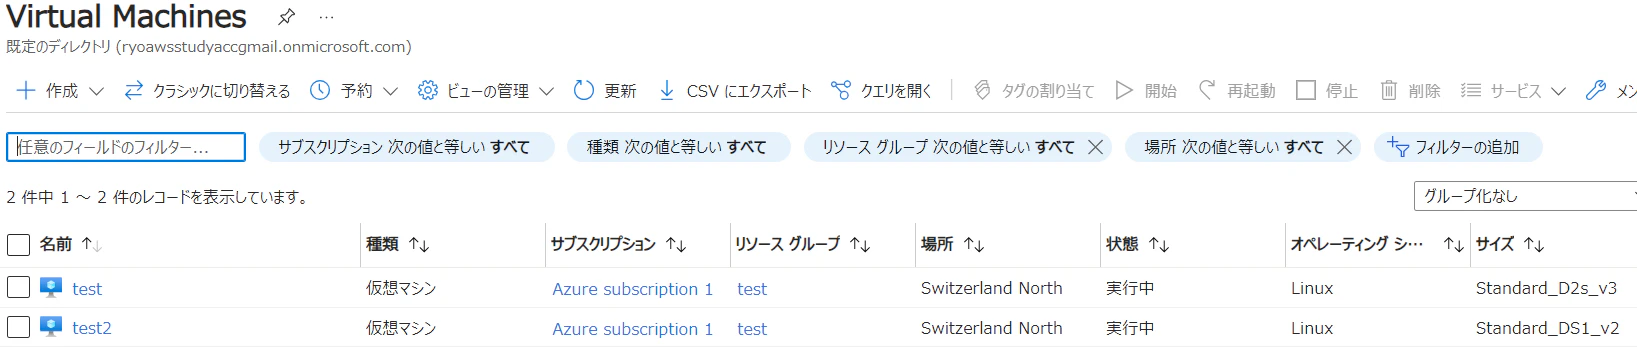The image size is (1637, 362).
Task: Open resource group test in test2 row
Action: pos(752,328)
